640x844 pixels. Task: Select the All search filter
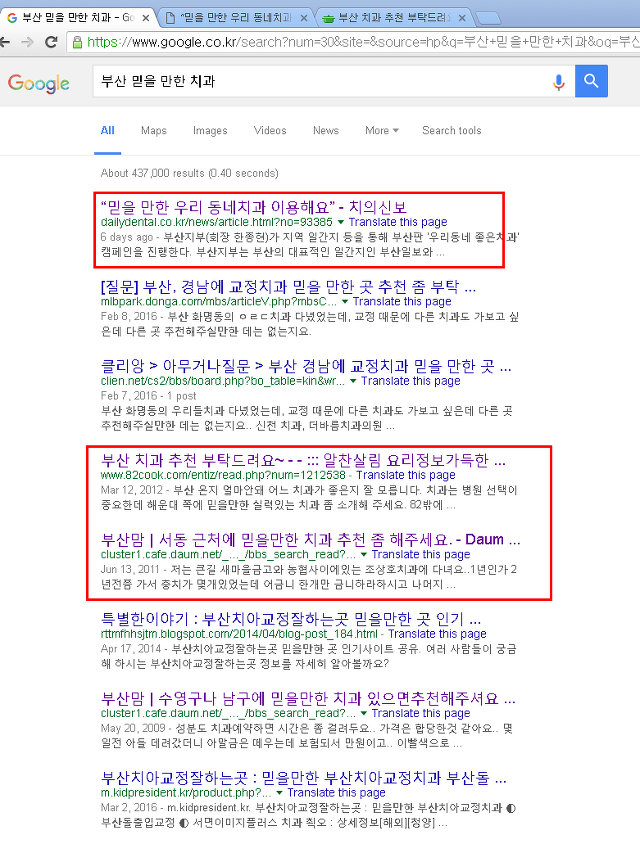click(108, 130)
